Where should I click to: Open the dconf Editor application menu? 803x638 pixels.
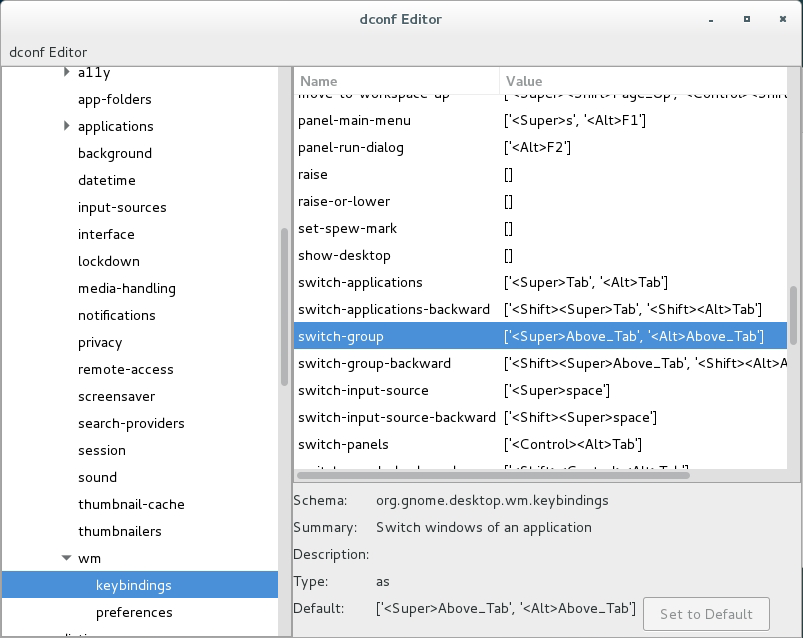[x=48, y=52]
